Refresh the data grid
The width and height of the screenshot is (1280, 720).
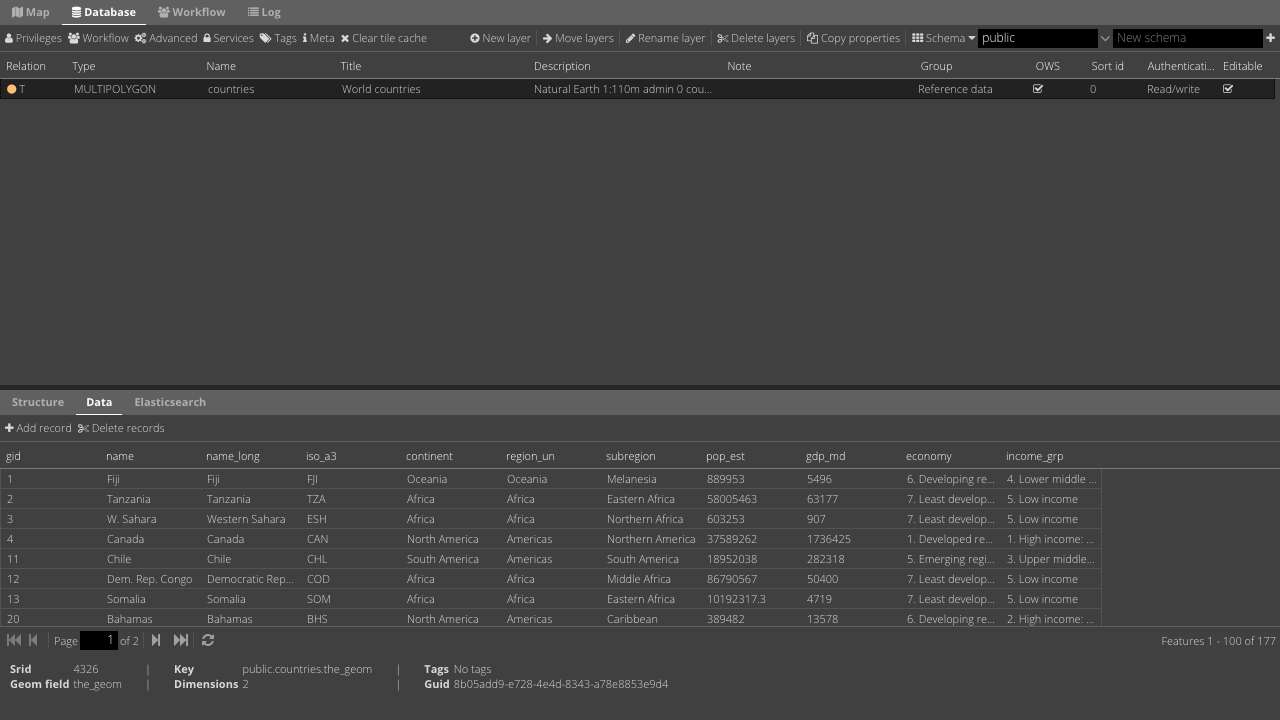[x=208, y=640]
